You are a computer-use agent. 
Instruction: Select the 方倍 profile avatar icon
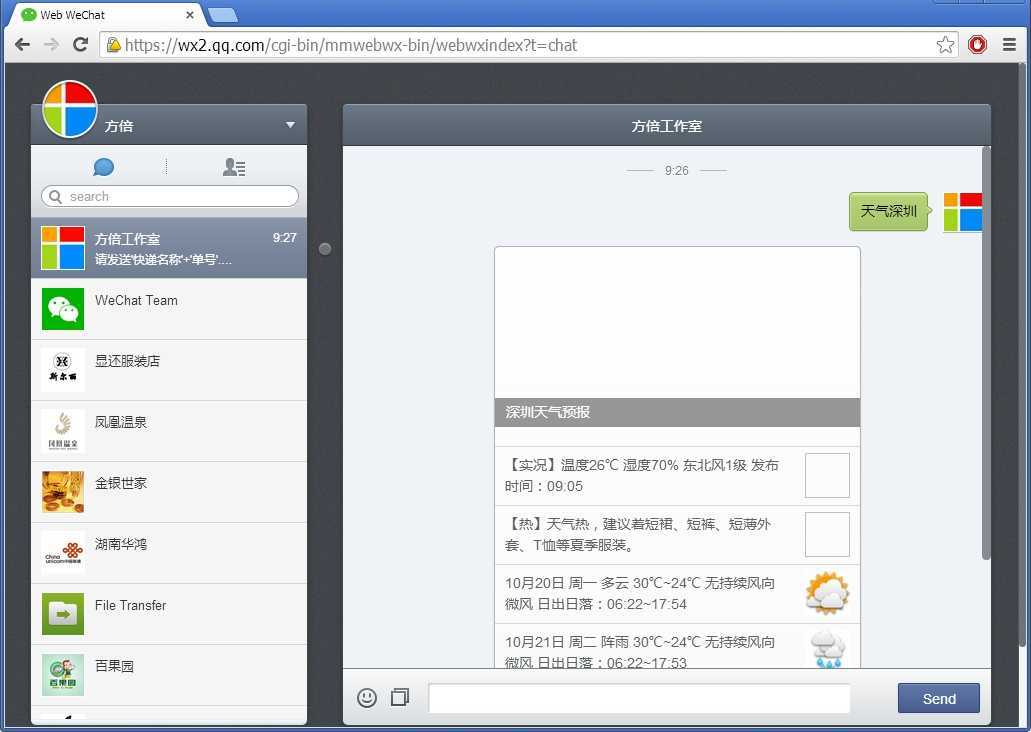[x=70, y=108]
